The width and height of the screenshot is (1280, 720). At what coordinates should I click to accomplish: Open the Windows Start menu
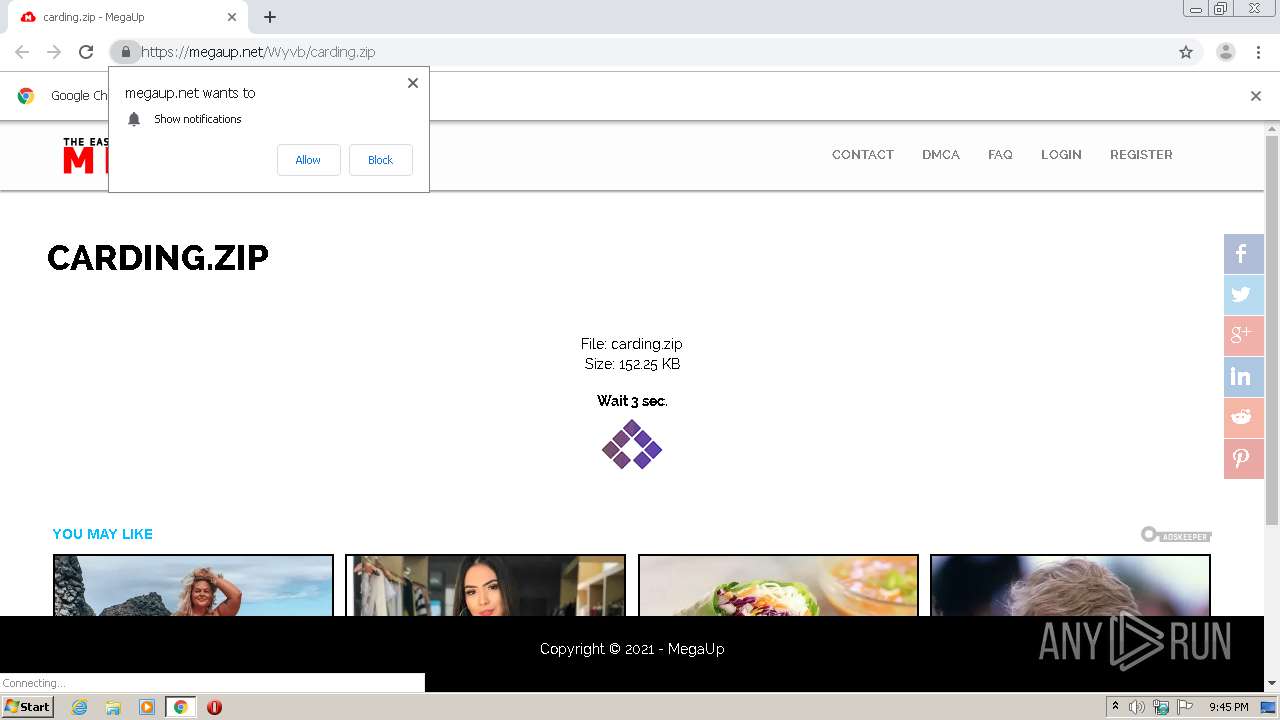pyautogui.click(x=27, y=707)
